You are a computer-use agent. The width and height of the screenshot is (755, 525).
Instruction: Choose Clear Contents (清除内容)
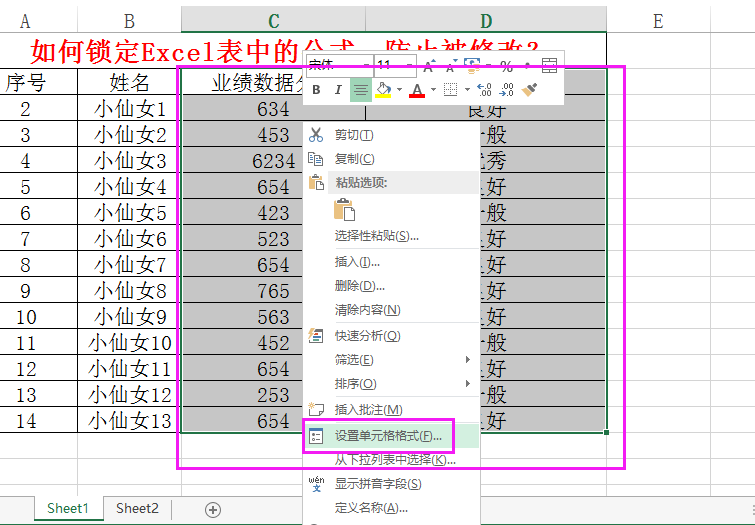pyautogui.click(x=391, y=310)
